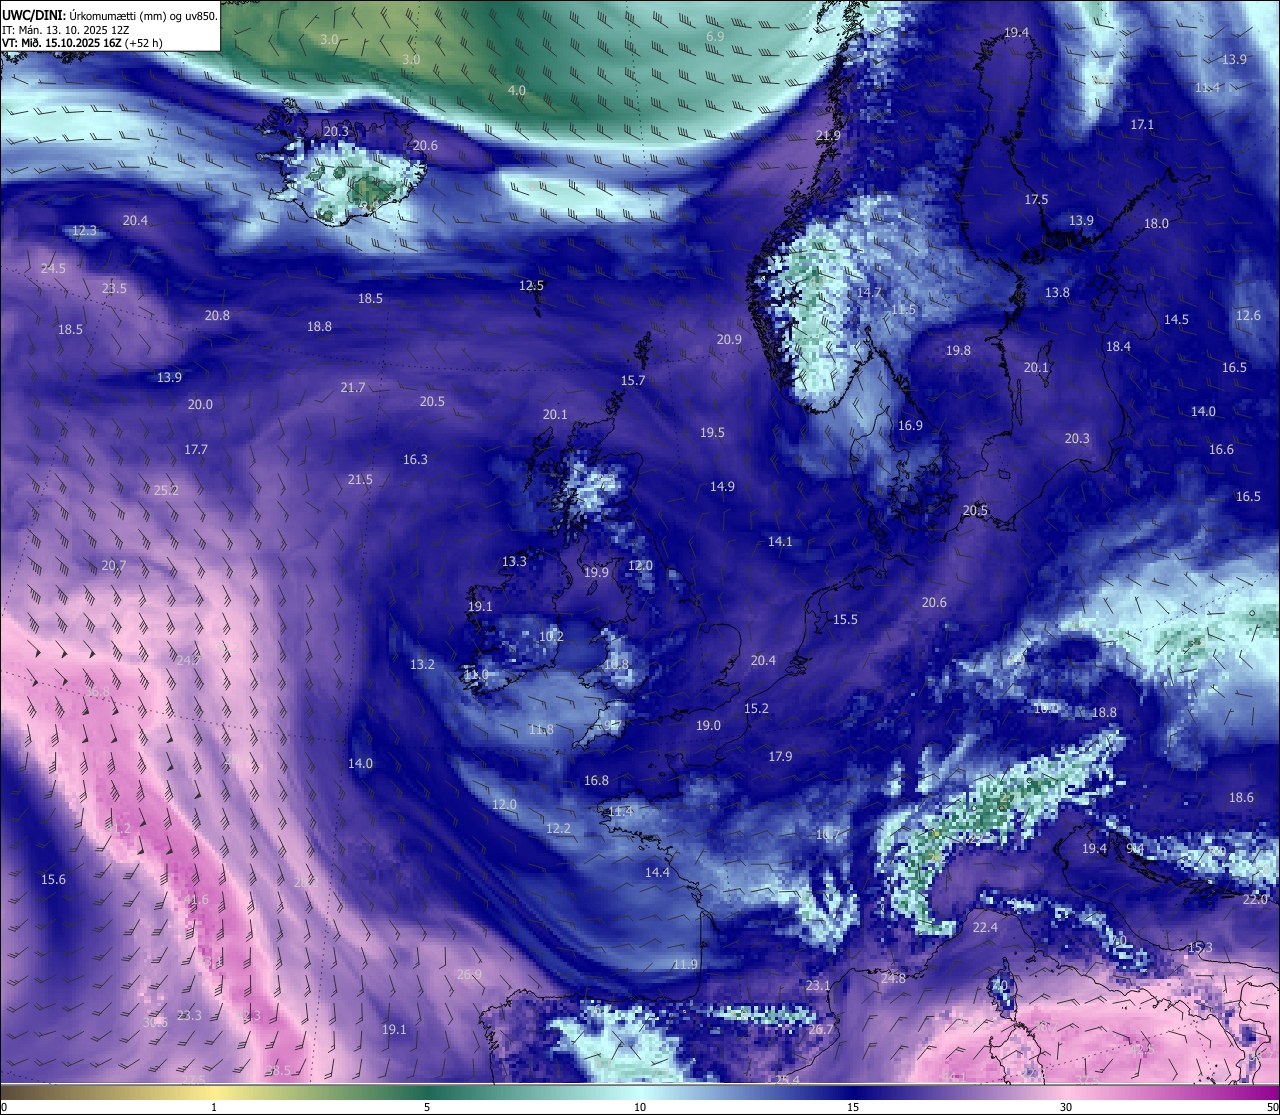Click the map value 19.0
This screenshot has height=1115, width=1280.
coord(708,725)
